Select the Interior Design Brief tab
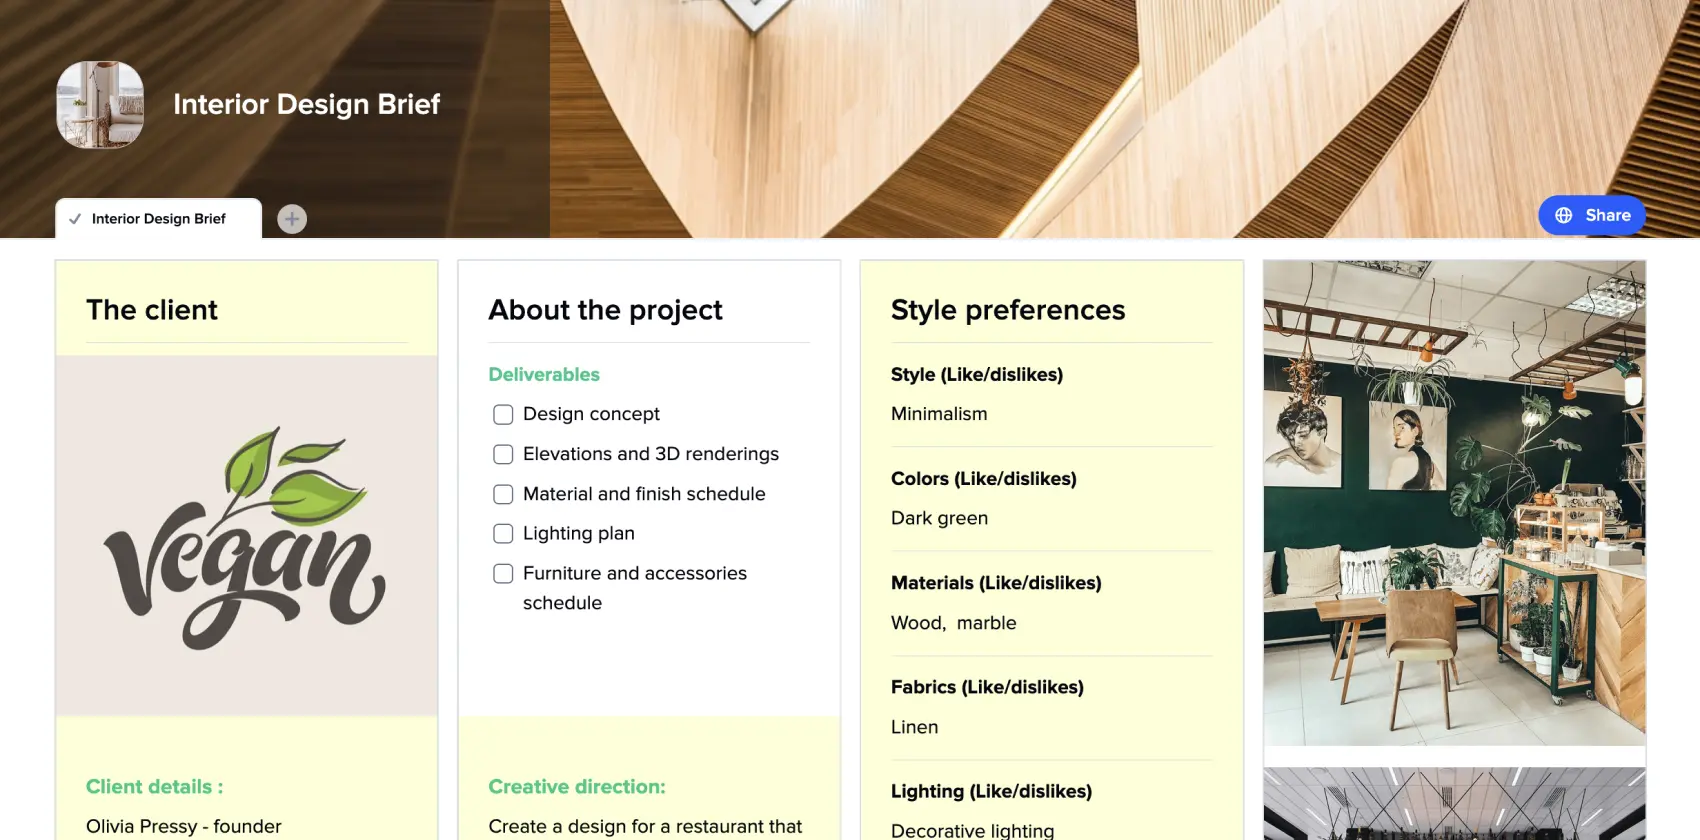Screen dimensions: 1700x840 click(x=158, y=218)
